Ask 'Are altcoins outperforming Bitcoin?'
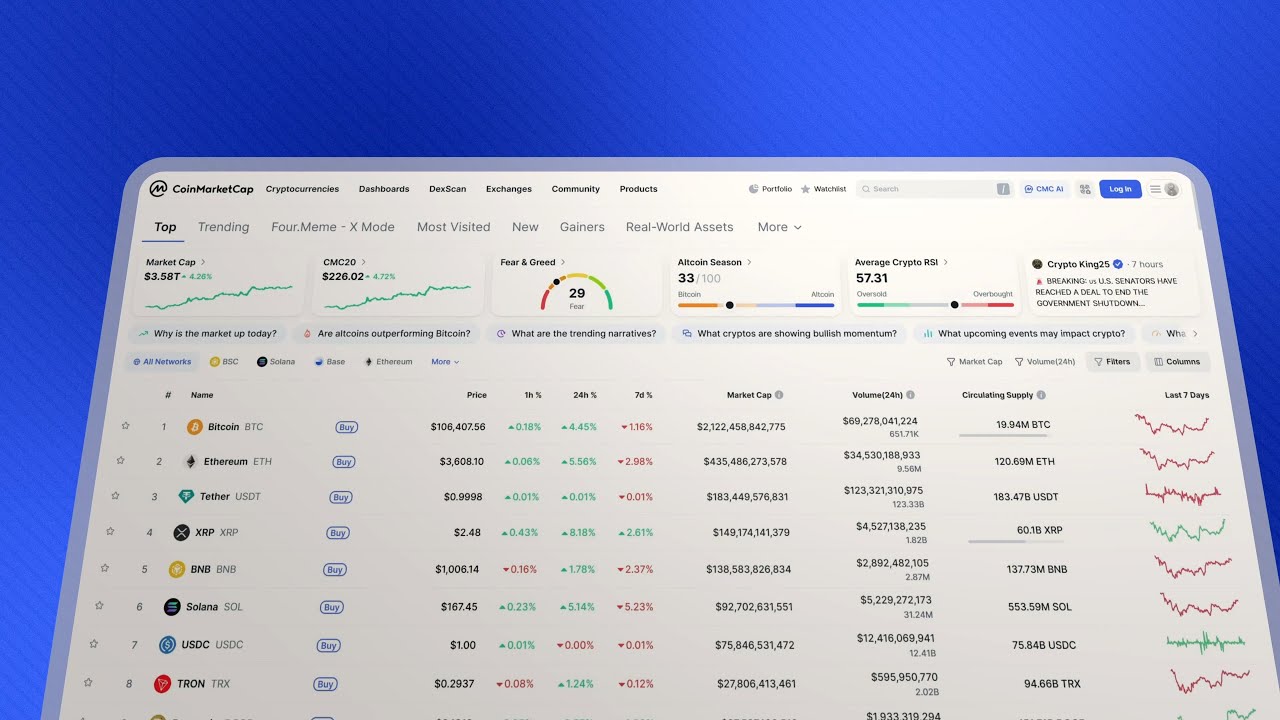1280x720 pixels. [386, 334]
